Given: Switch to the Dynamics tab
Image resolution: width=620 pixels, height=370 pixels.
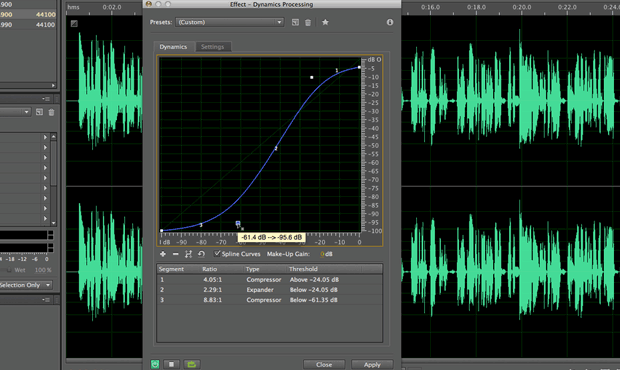Looking at the screenshot, I should click(173, 47).
